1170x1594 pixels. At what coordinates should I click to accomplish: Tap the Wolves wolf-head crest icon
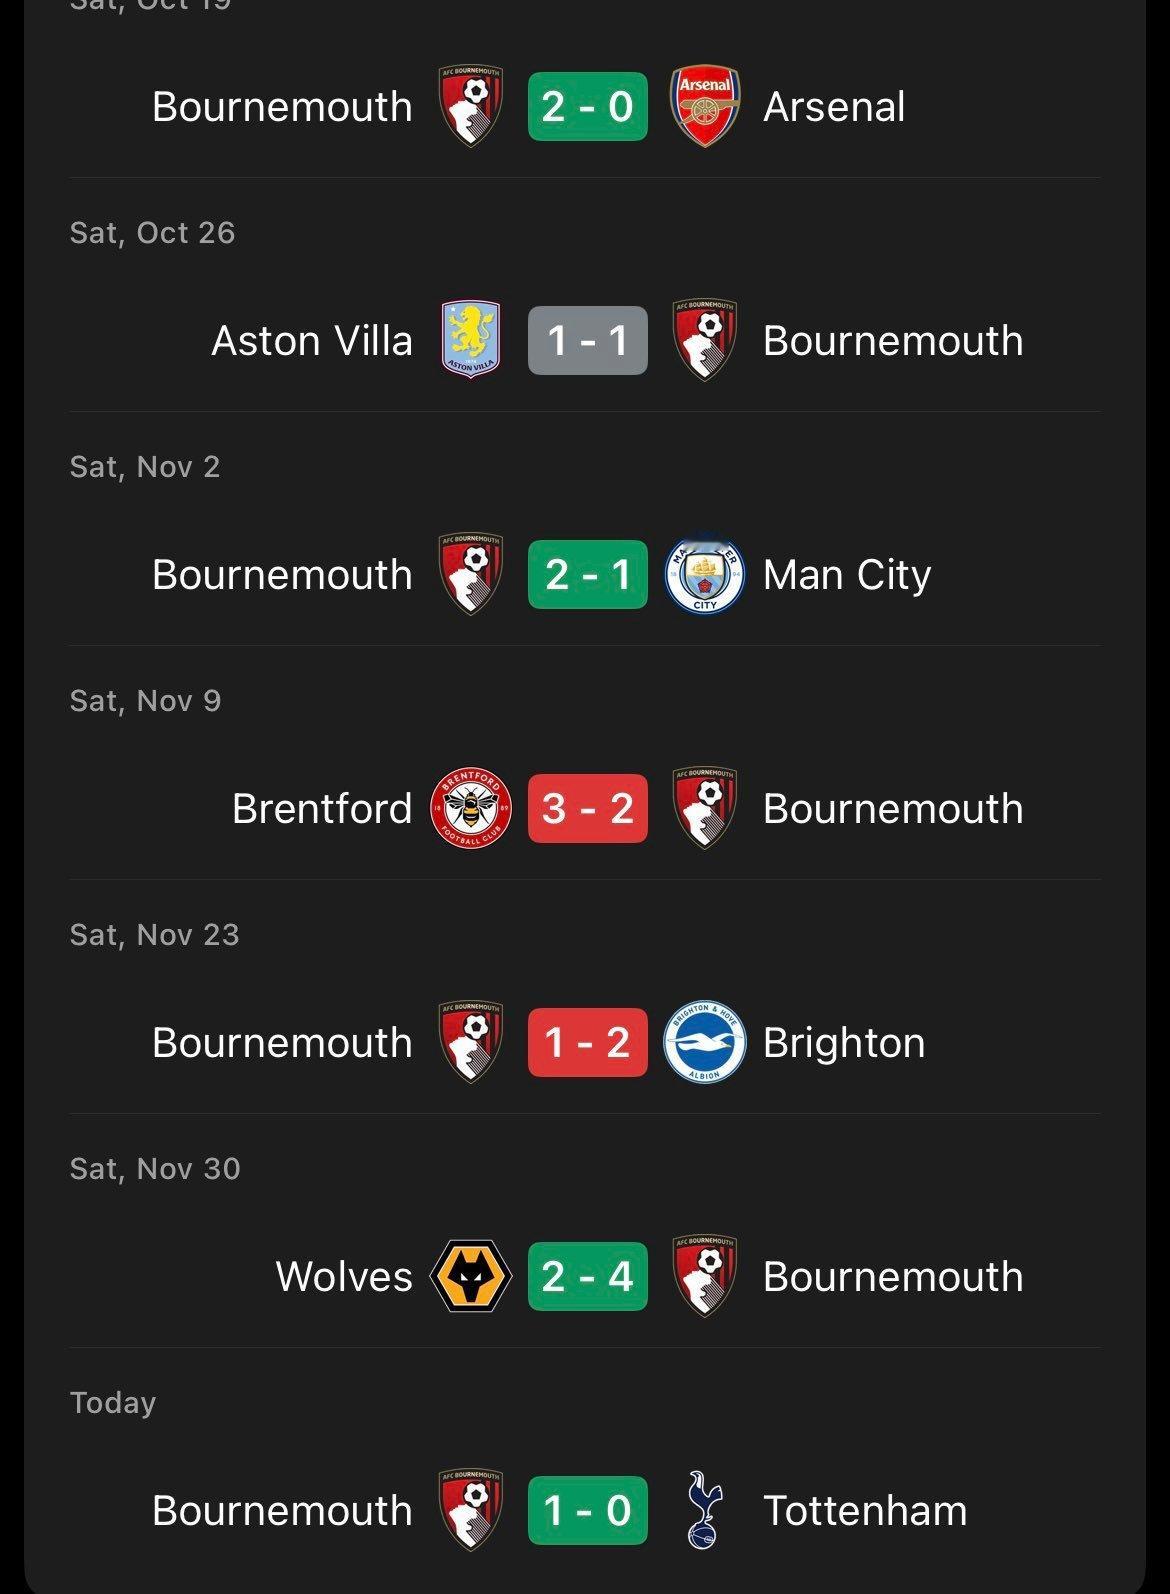pos(470,1277)
